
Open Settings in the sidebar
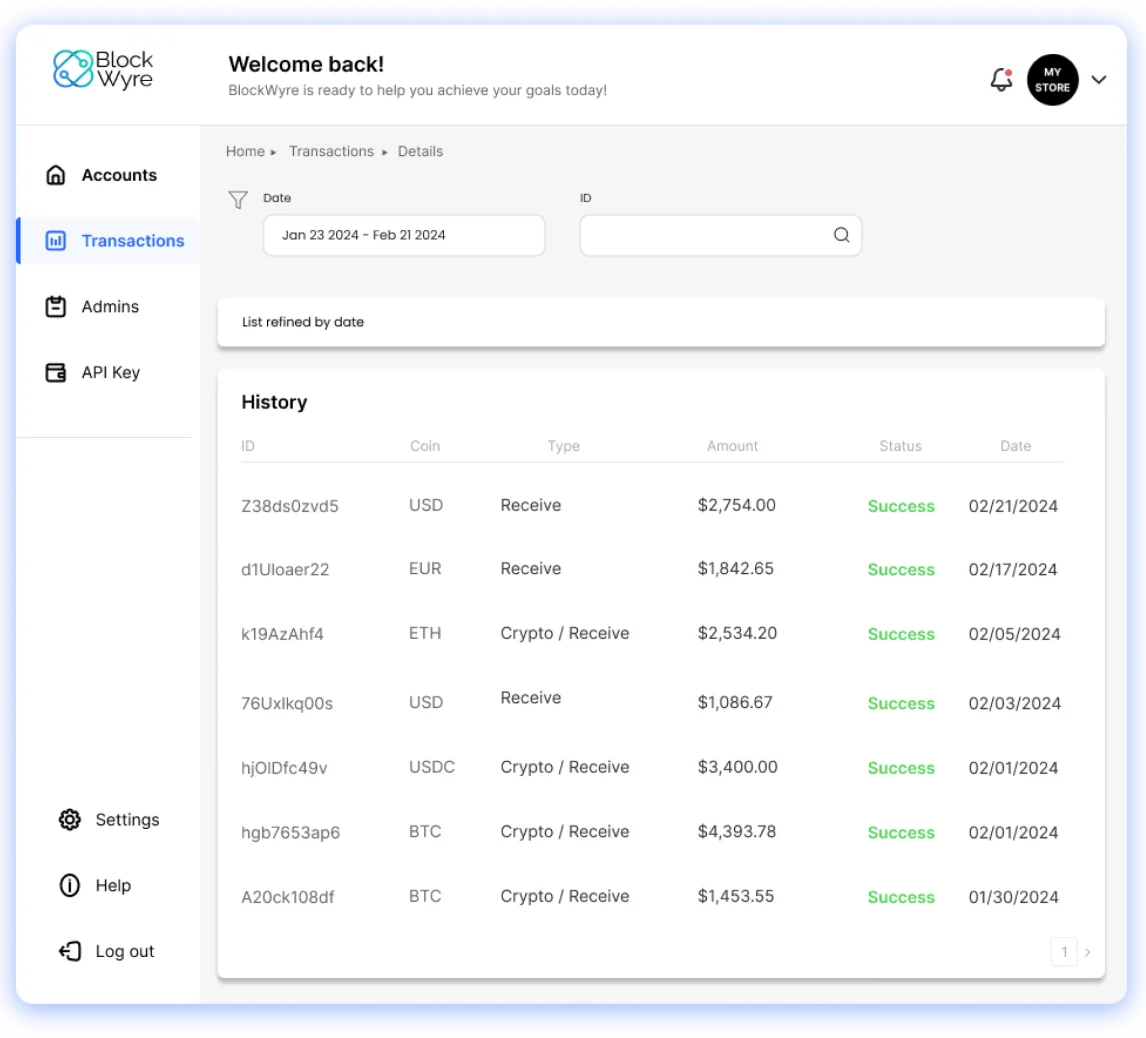[x=127, y=819]
